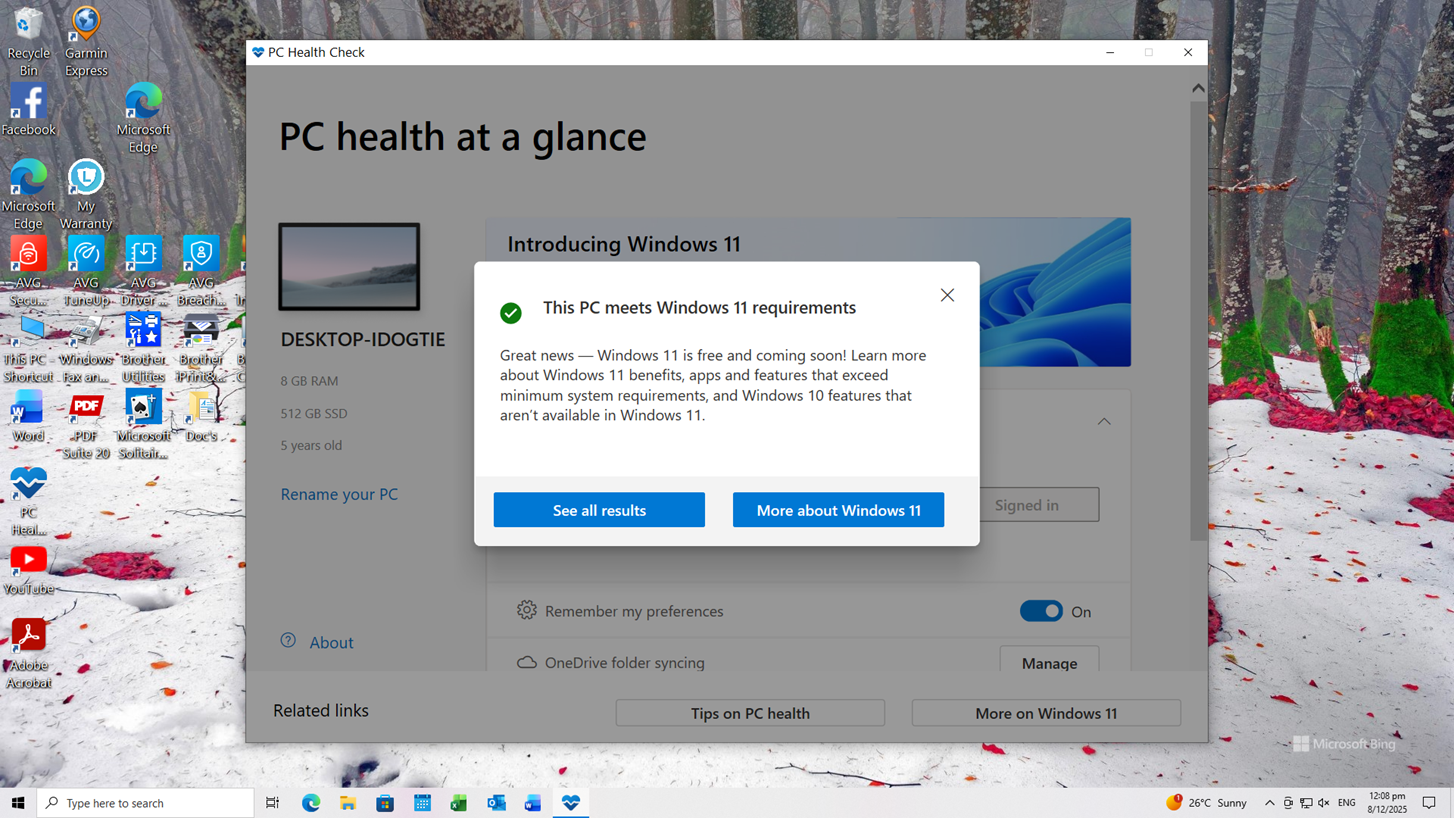Image resolution: width=1454 pixels, height=818 pixels.
Task: Open the 26°C Sunny weather widget
Action: (x=1207, y=803)
